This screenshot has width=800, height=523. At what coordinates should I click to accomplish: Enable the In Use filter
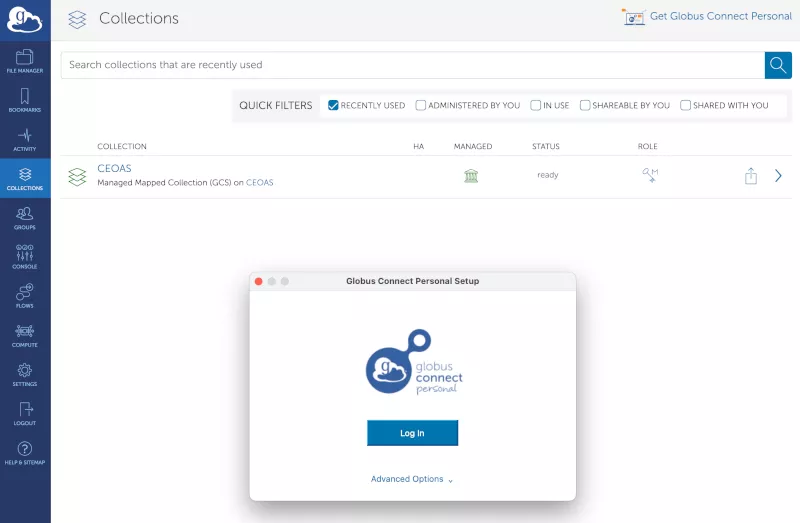[x=535, y=105]
